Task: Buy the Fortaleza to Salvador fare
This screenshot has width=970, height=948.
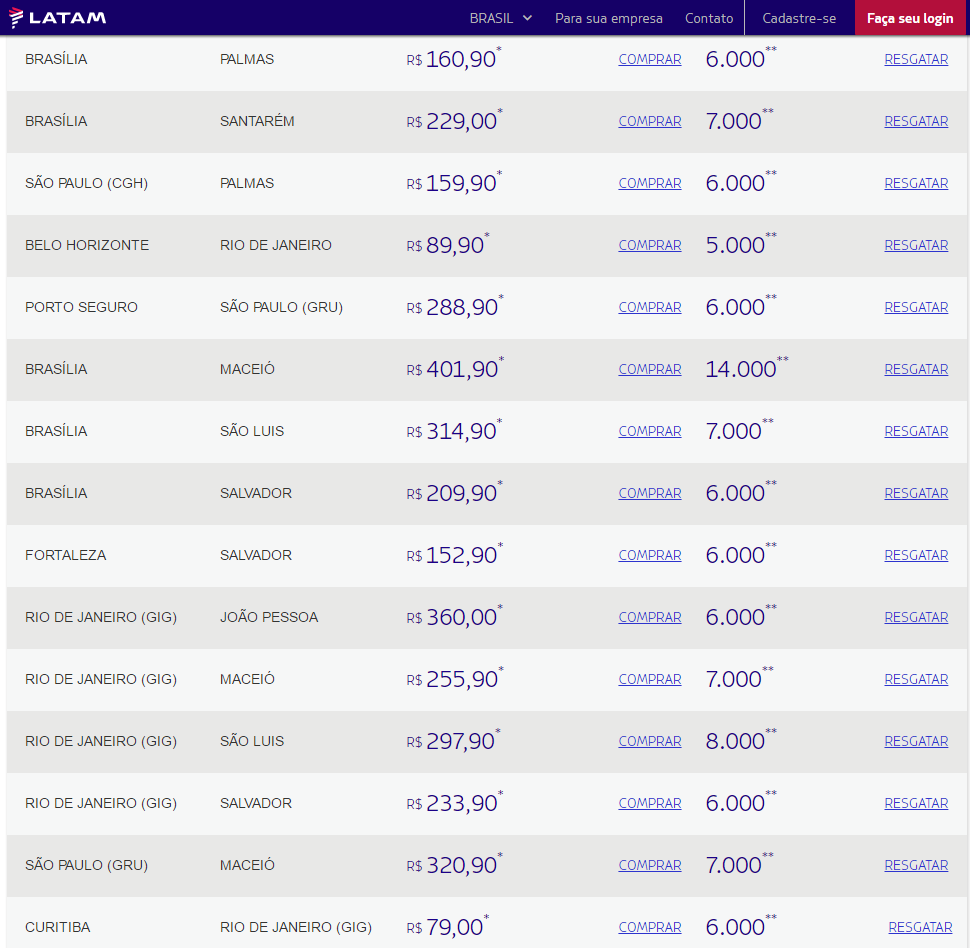Action: [650, 555]
